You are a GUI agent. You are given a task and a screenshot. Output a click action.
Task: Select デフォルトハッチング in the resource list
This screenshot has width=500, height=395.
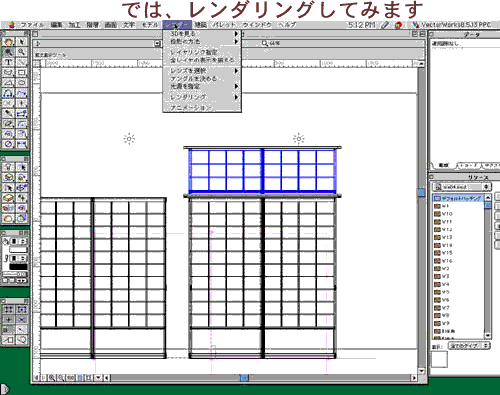click(458, 198)
